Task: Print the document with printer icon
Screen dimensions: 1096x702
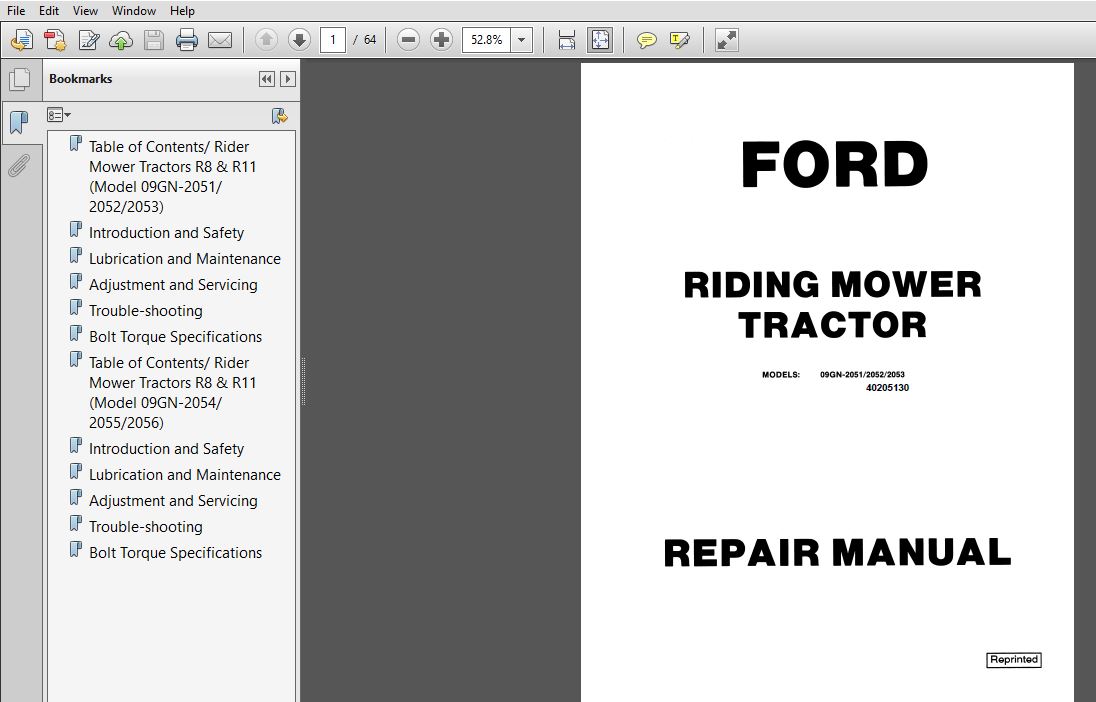Action: click(187, 40)
